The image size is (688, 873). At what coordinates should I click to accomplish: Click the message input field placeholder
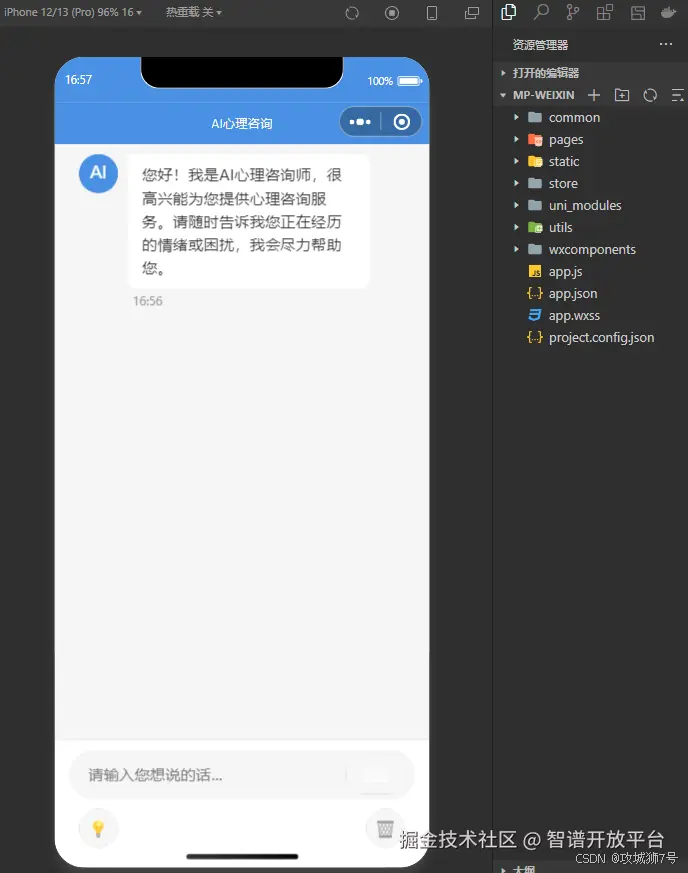coord(156,774)
